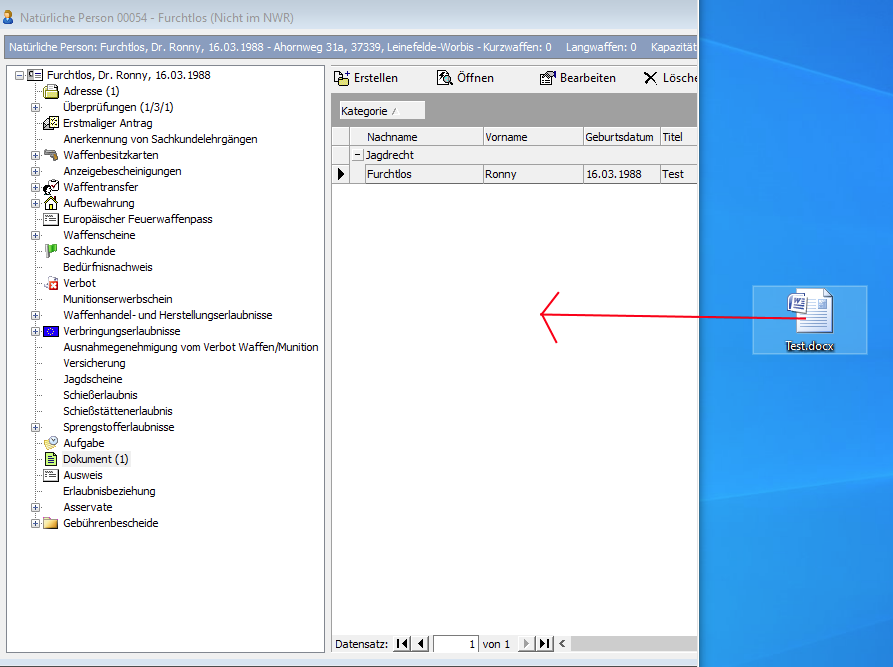Click the Datensatz record number field

click(456, 644)
